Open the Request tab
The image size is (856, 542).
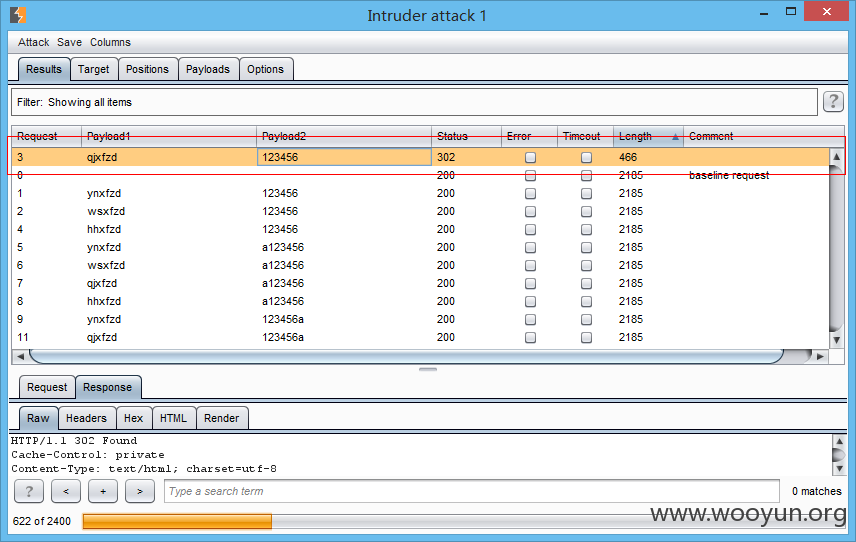(47, 387)
